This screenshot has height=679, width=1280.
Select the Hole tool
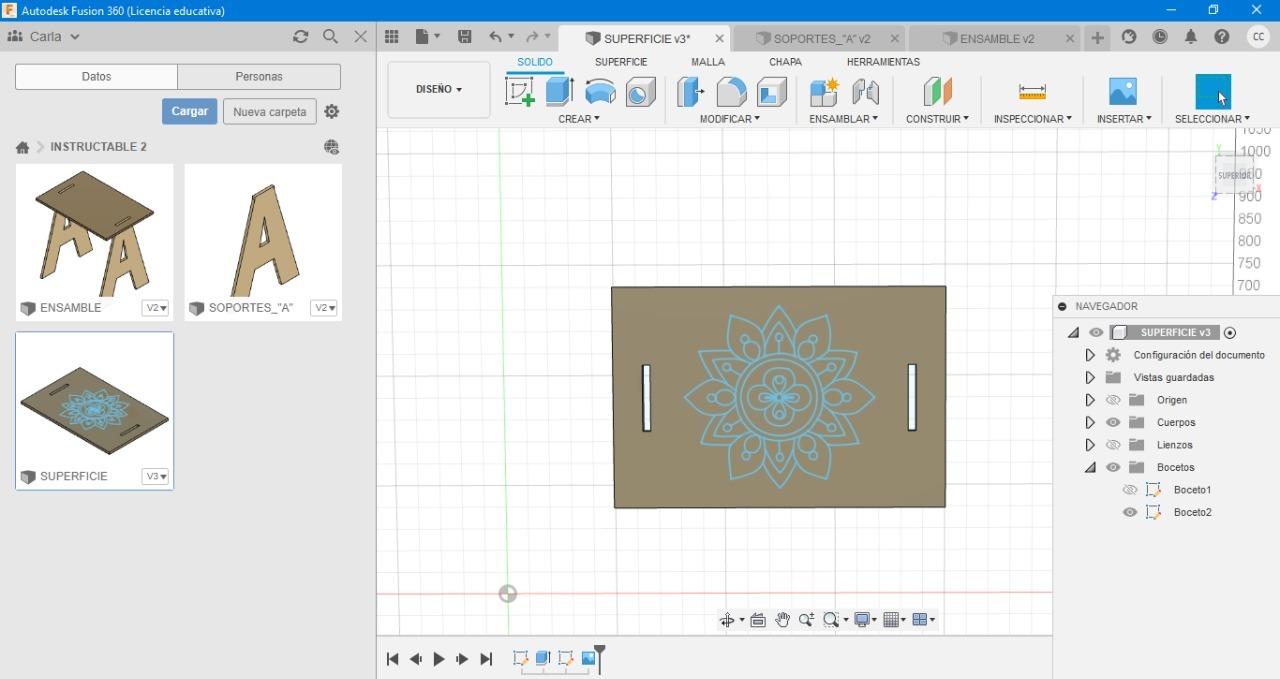pyautogui.click(x=640, y=92)
